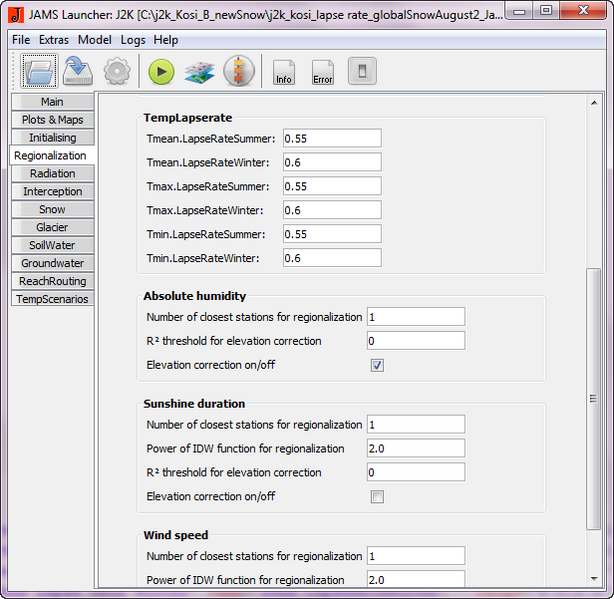Click the exit switch icon in toolbar
The image size is (614, 599).
click(362, 72)
